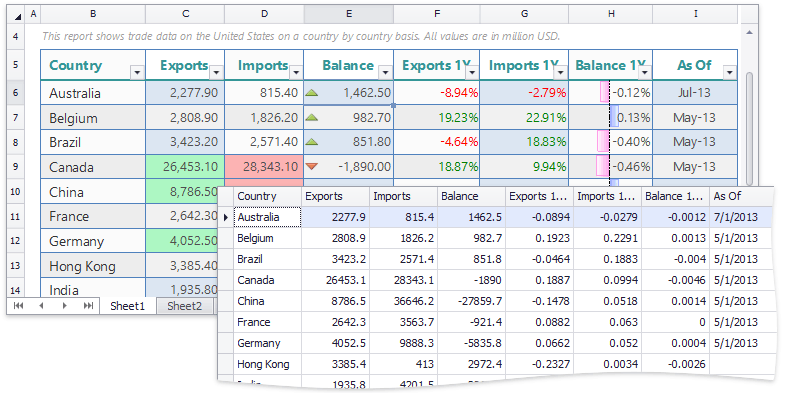Select the -8.94% Exports 1Y cell
The image size is (790, 393).
(x=436, y=93)
